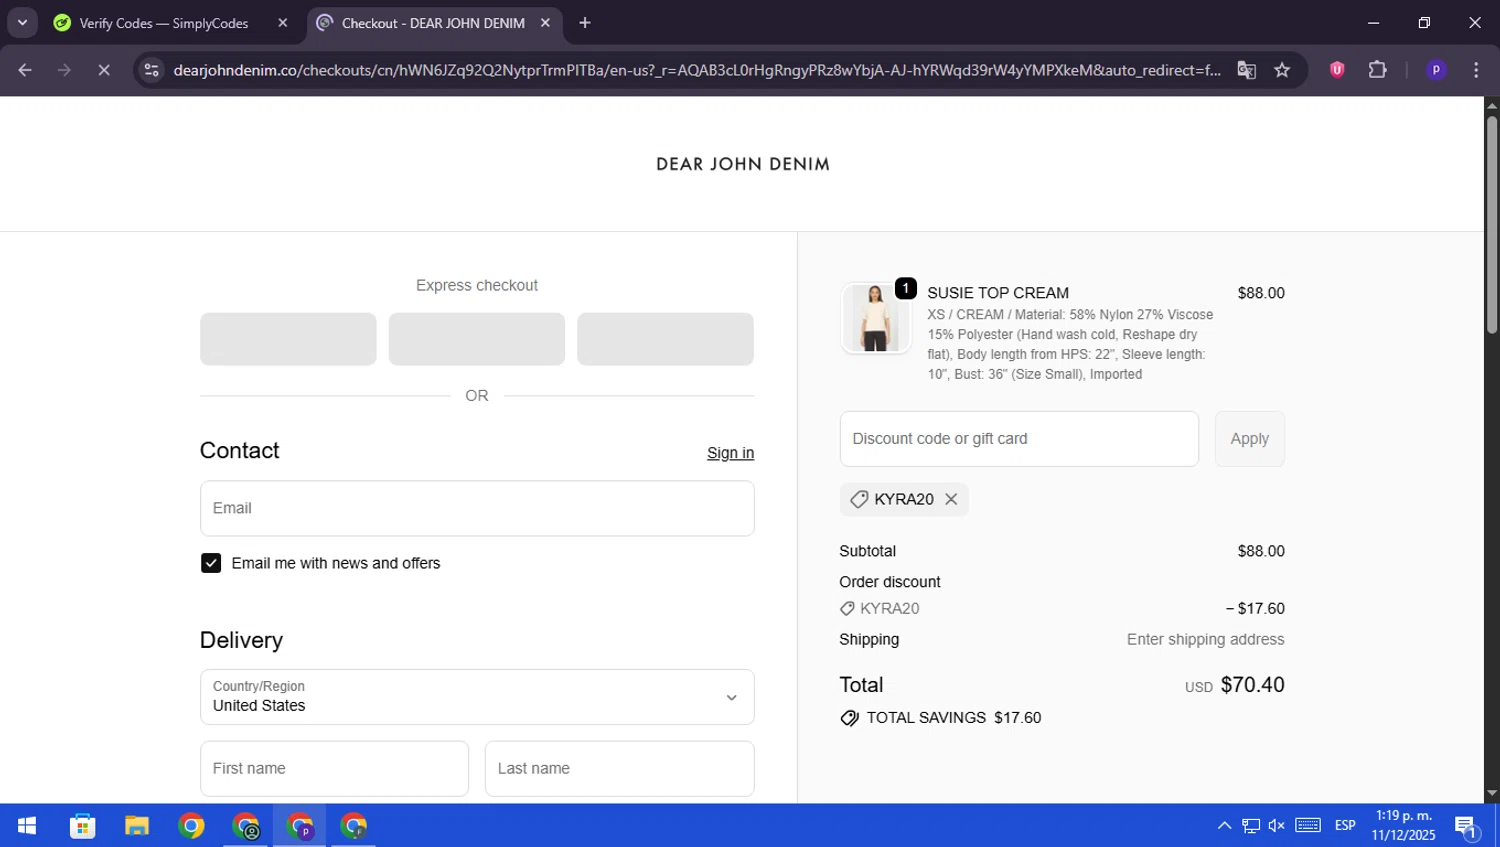Open Microsoft Store from the taskbar

tap(83, 826)
